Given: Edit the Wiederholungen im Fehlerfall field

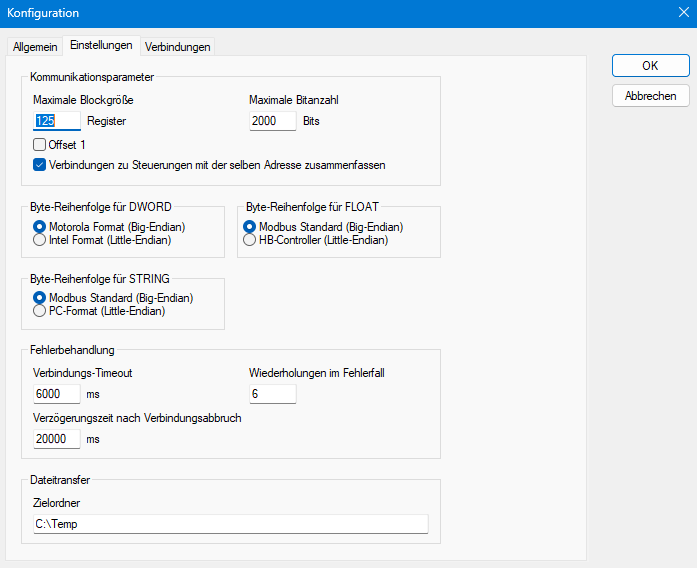Looking at the screenshot, I should pos(272,395).
